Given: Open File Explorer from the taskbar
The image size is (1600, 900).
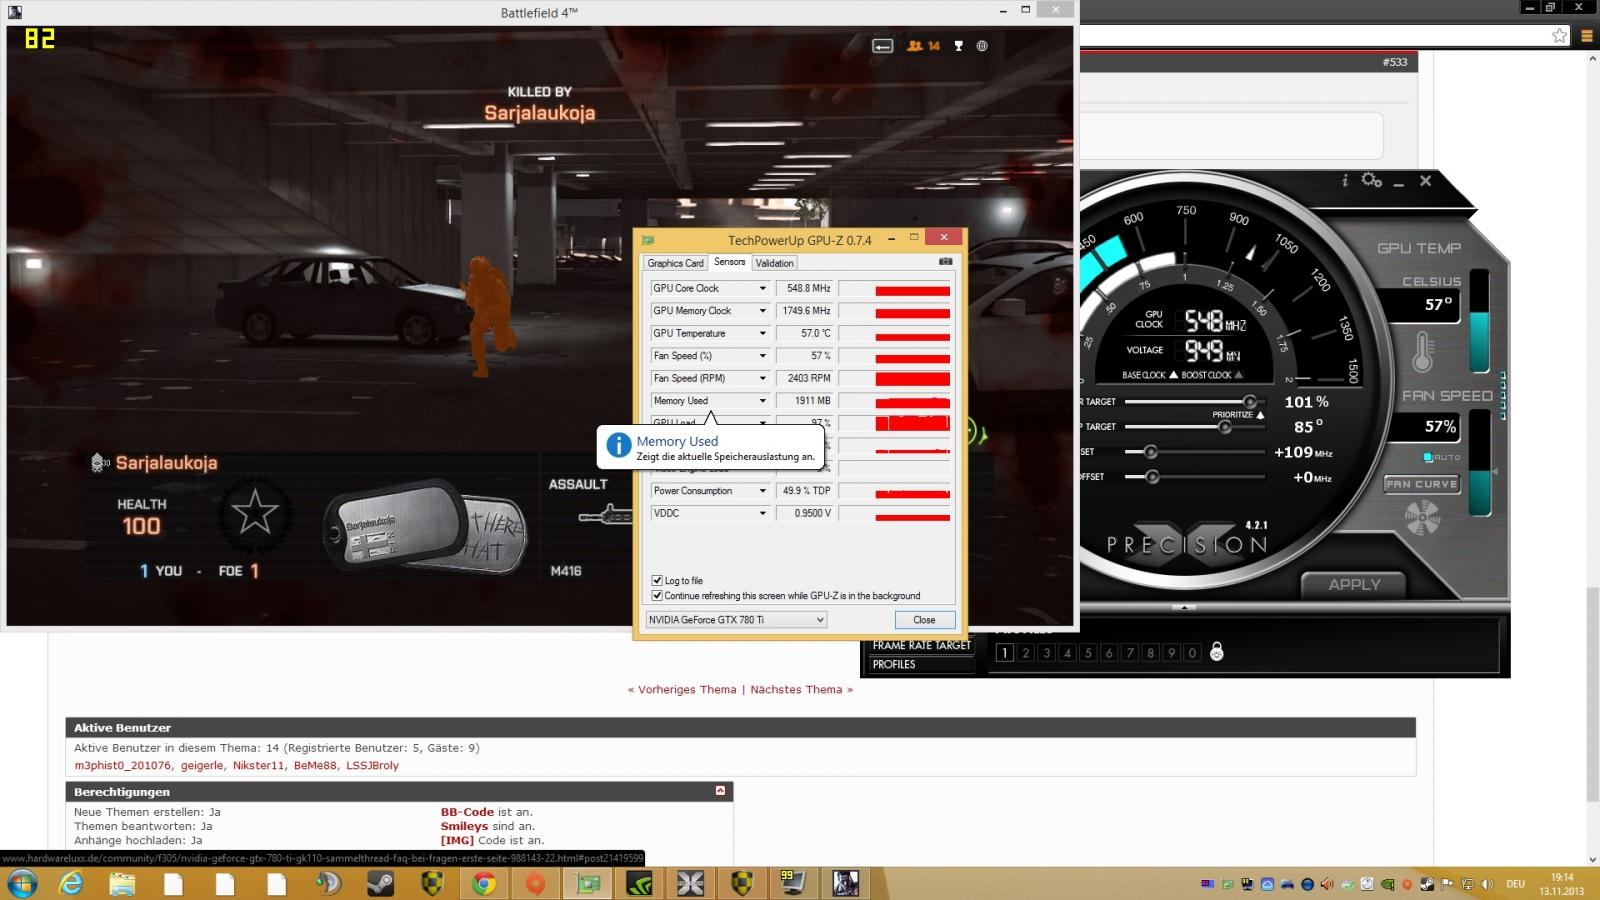Looking at the screenshot, I should (x=122, y=884).
